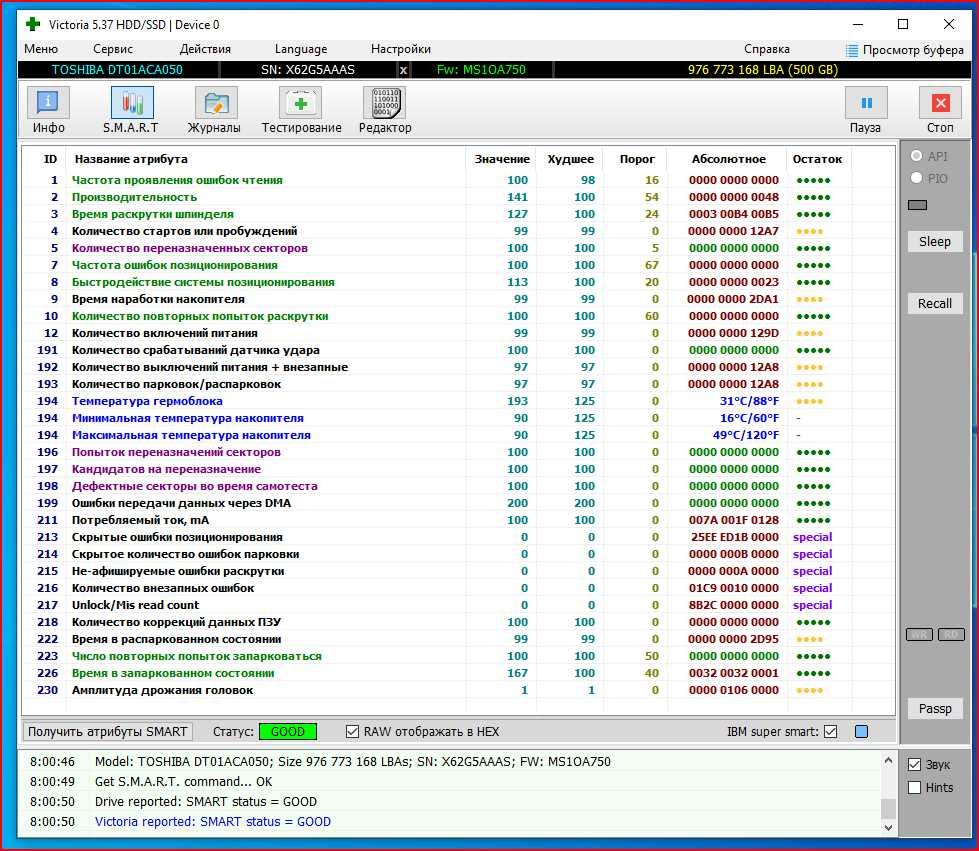Click the RD indicator box

pyautogui.click(x=951, y=635)
